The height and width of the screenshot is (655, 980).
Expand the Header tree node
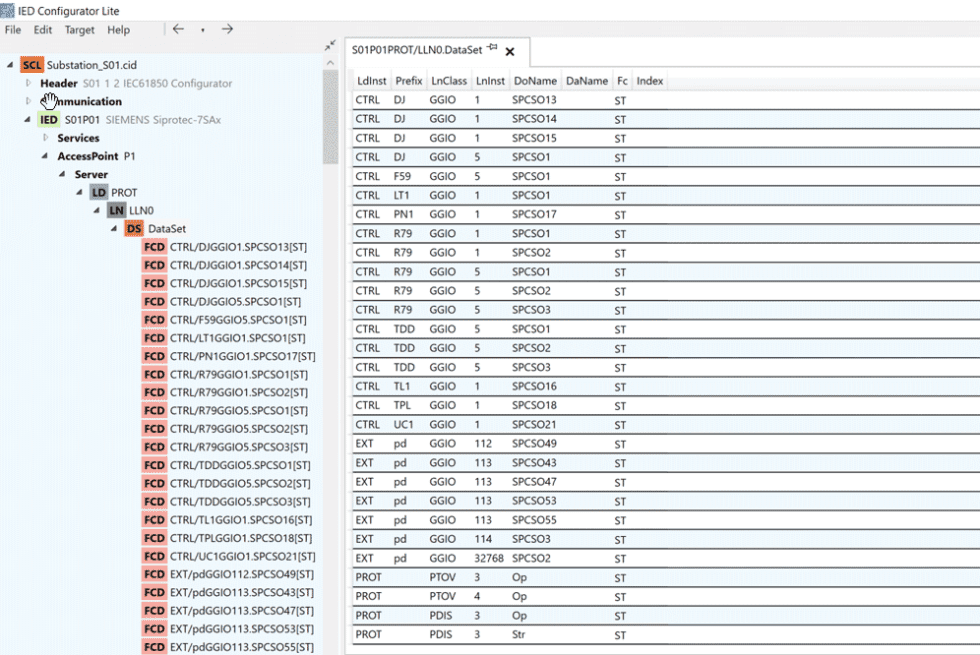pyautogui.click(x=27, y=83)
